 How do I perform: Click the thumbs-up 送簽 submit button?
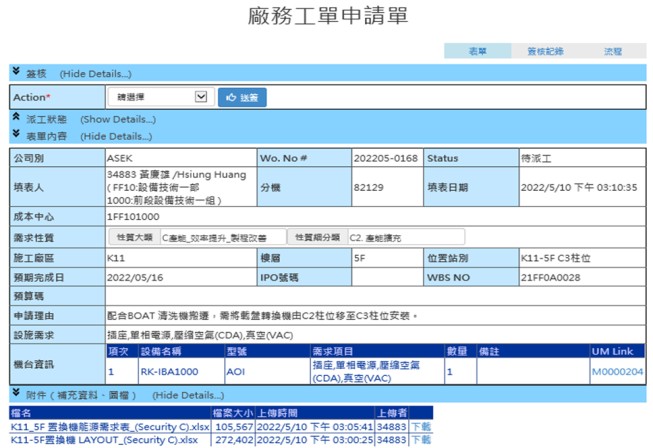coord(243,97)
